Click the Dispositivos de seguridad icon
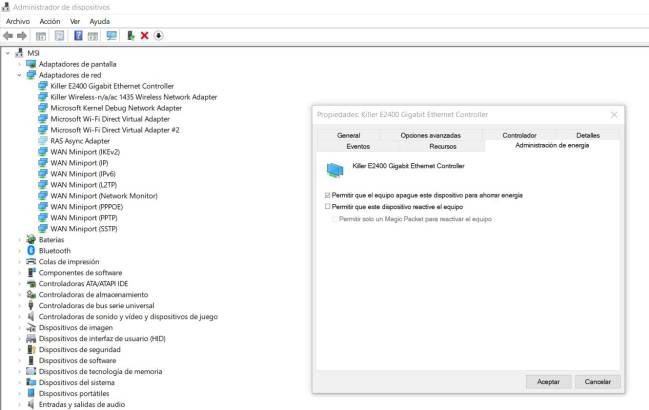This screenshot has width=649, height=410. (31, 349)
